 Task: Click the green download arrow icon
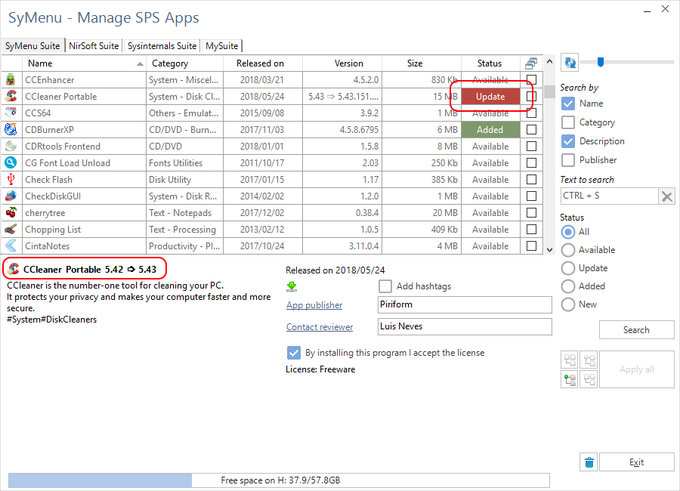292,286
